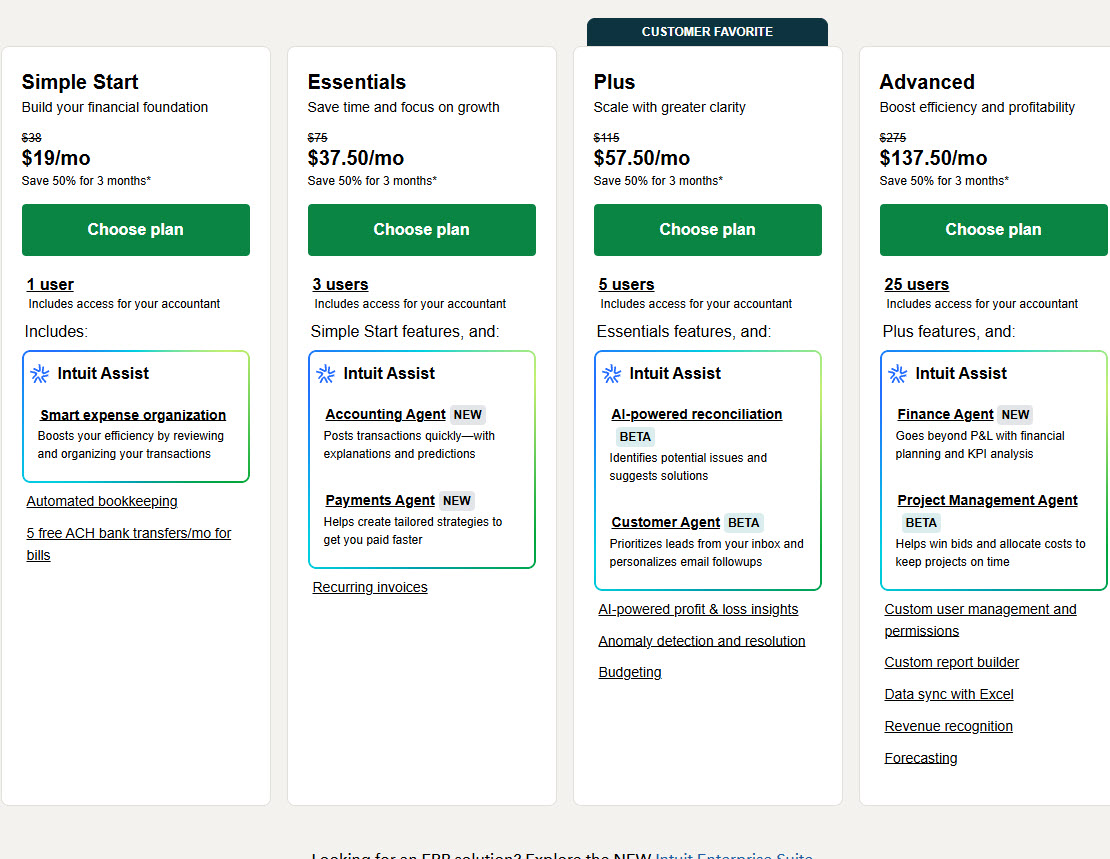1110x859 pixels.
Task: Click the NEW badge beside Payments Agent
Action: pos(457,501)
